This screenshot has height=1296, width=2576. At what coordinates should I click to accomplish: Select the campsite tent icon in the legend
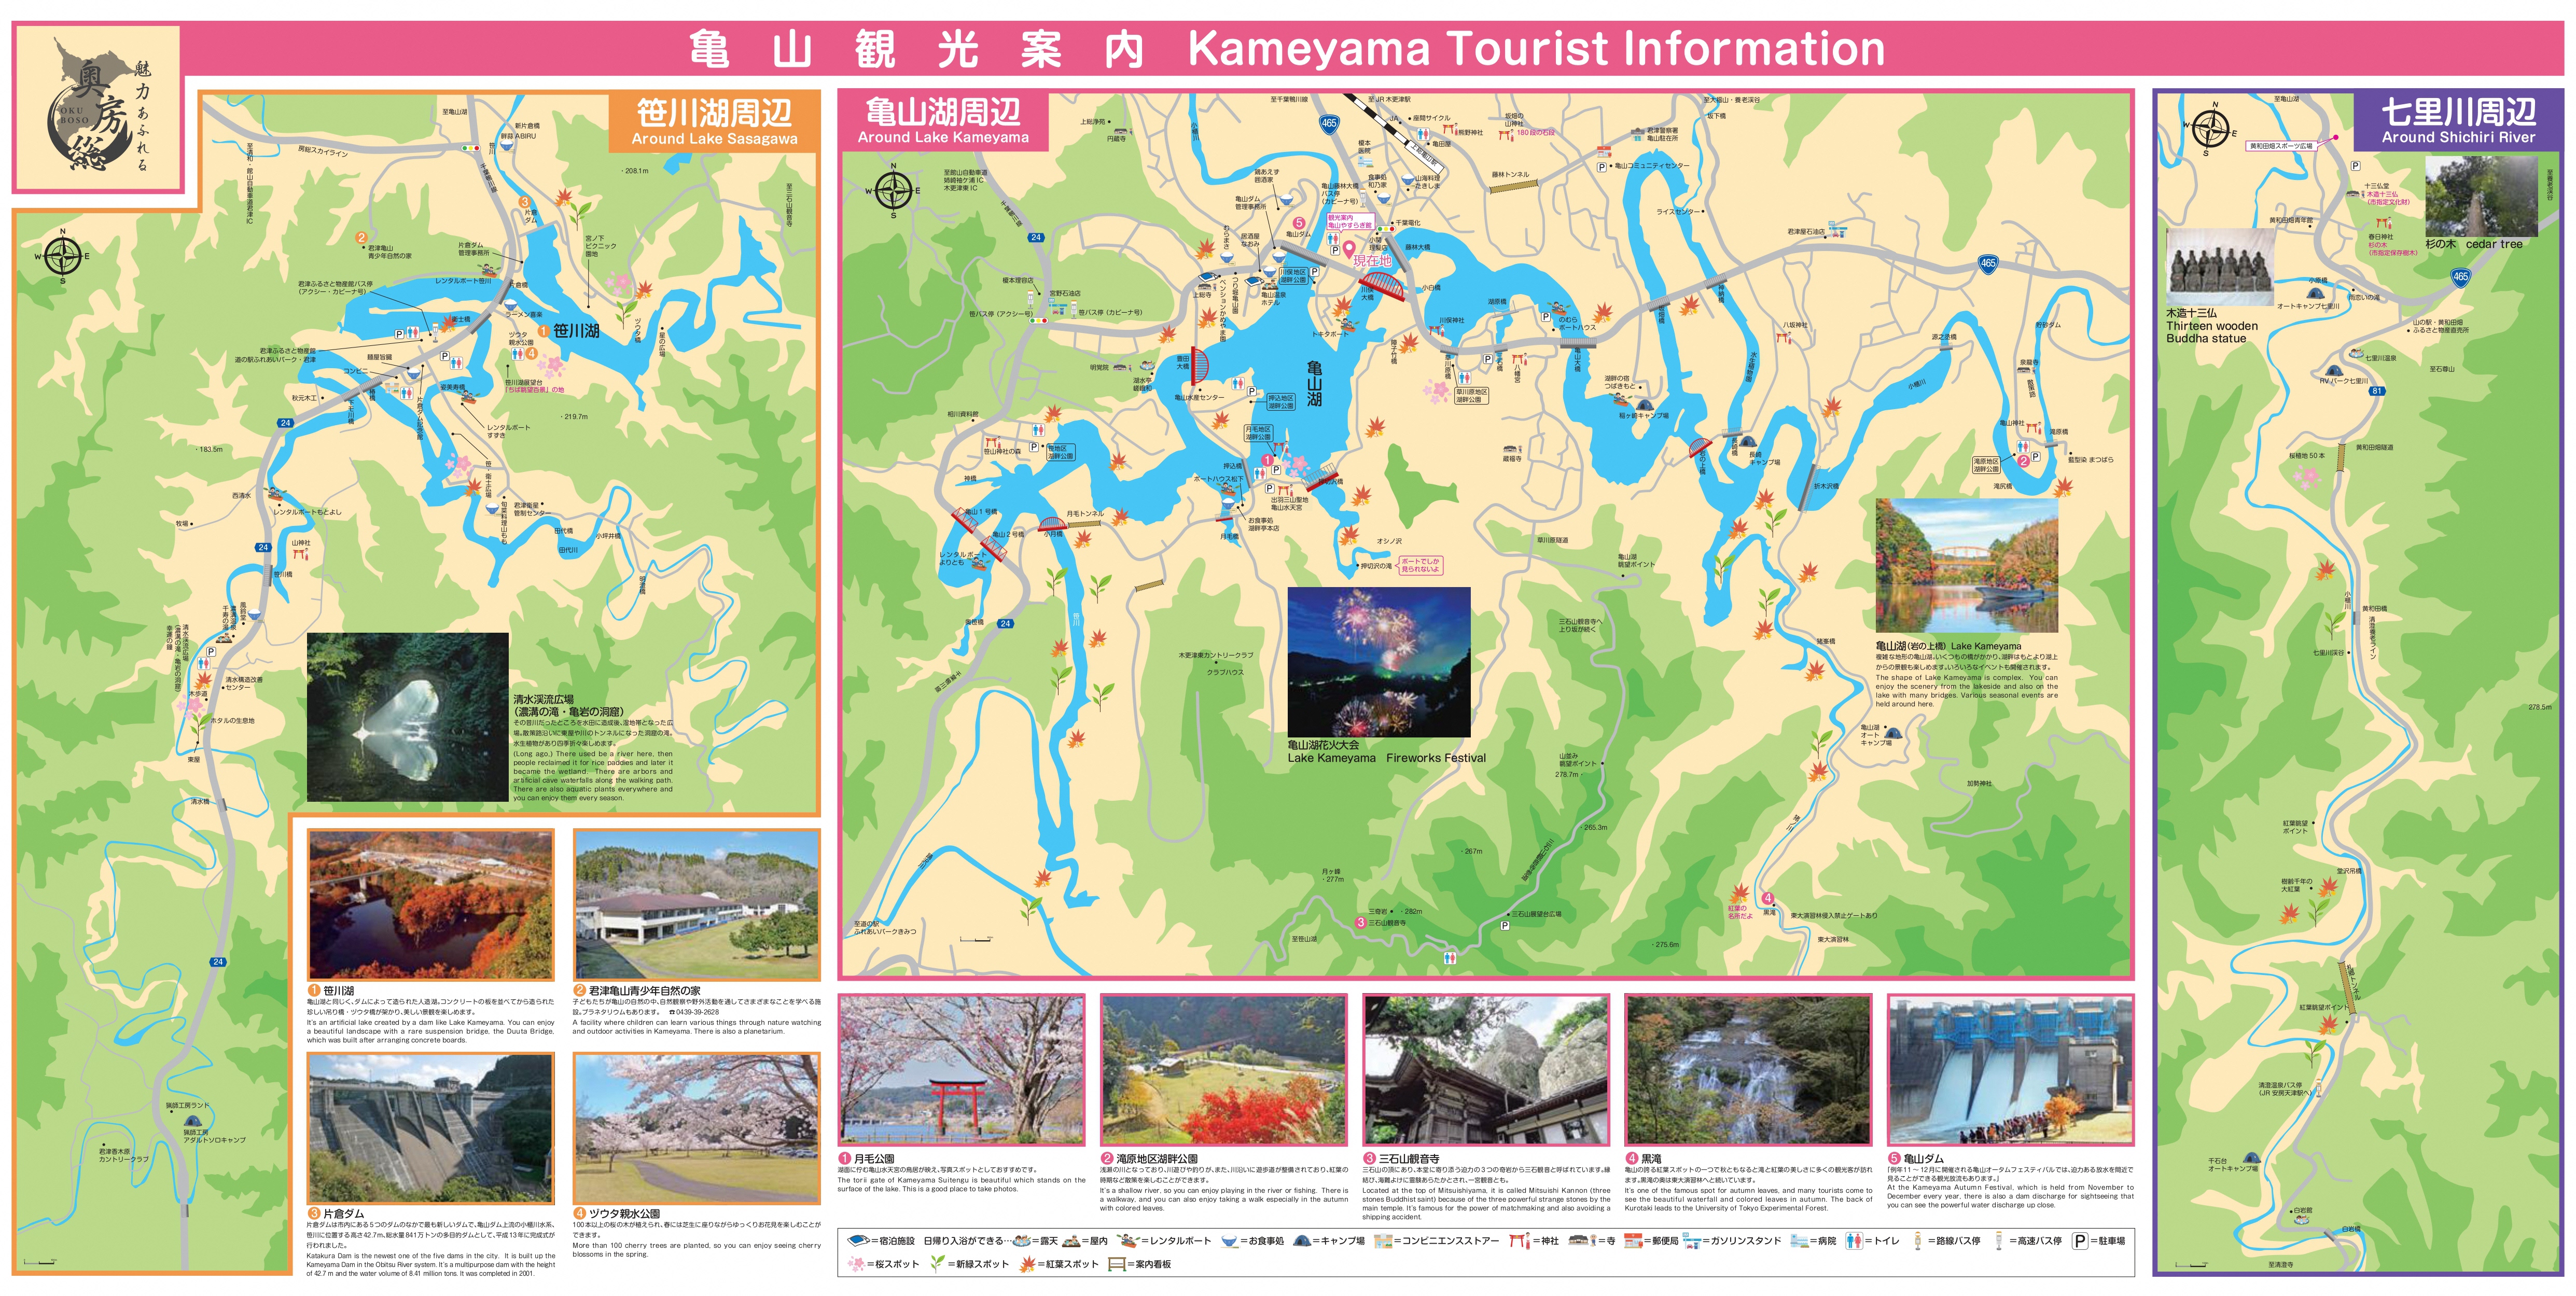pos(1302,1240)
